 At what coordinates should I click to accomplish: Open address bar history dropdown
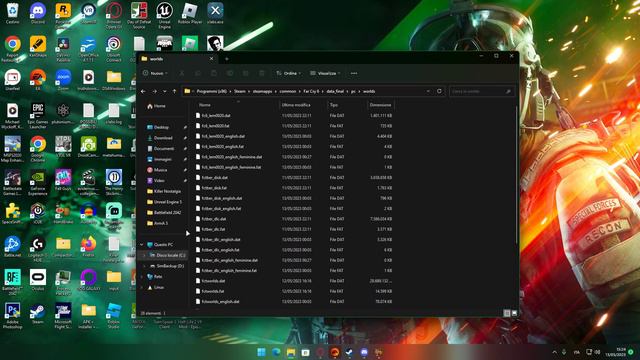(428, 91)
